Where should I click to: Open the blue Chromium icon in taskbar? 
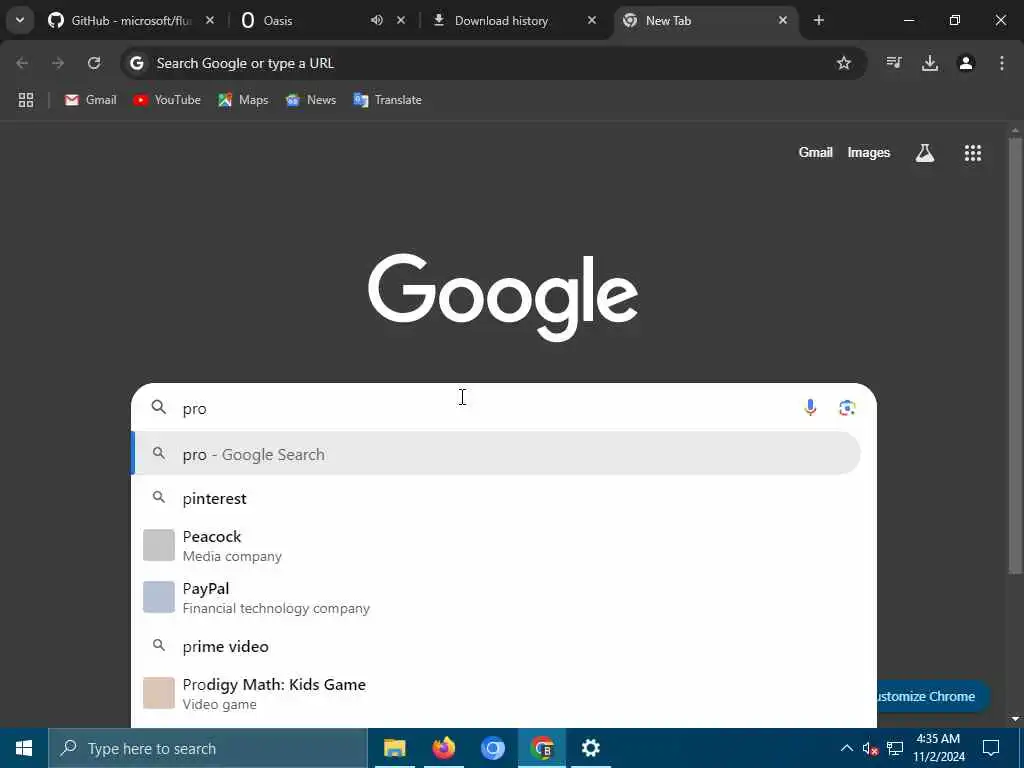(492, 748)
